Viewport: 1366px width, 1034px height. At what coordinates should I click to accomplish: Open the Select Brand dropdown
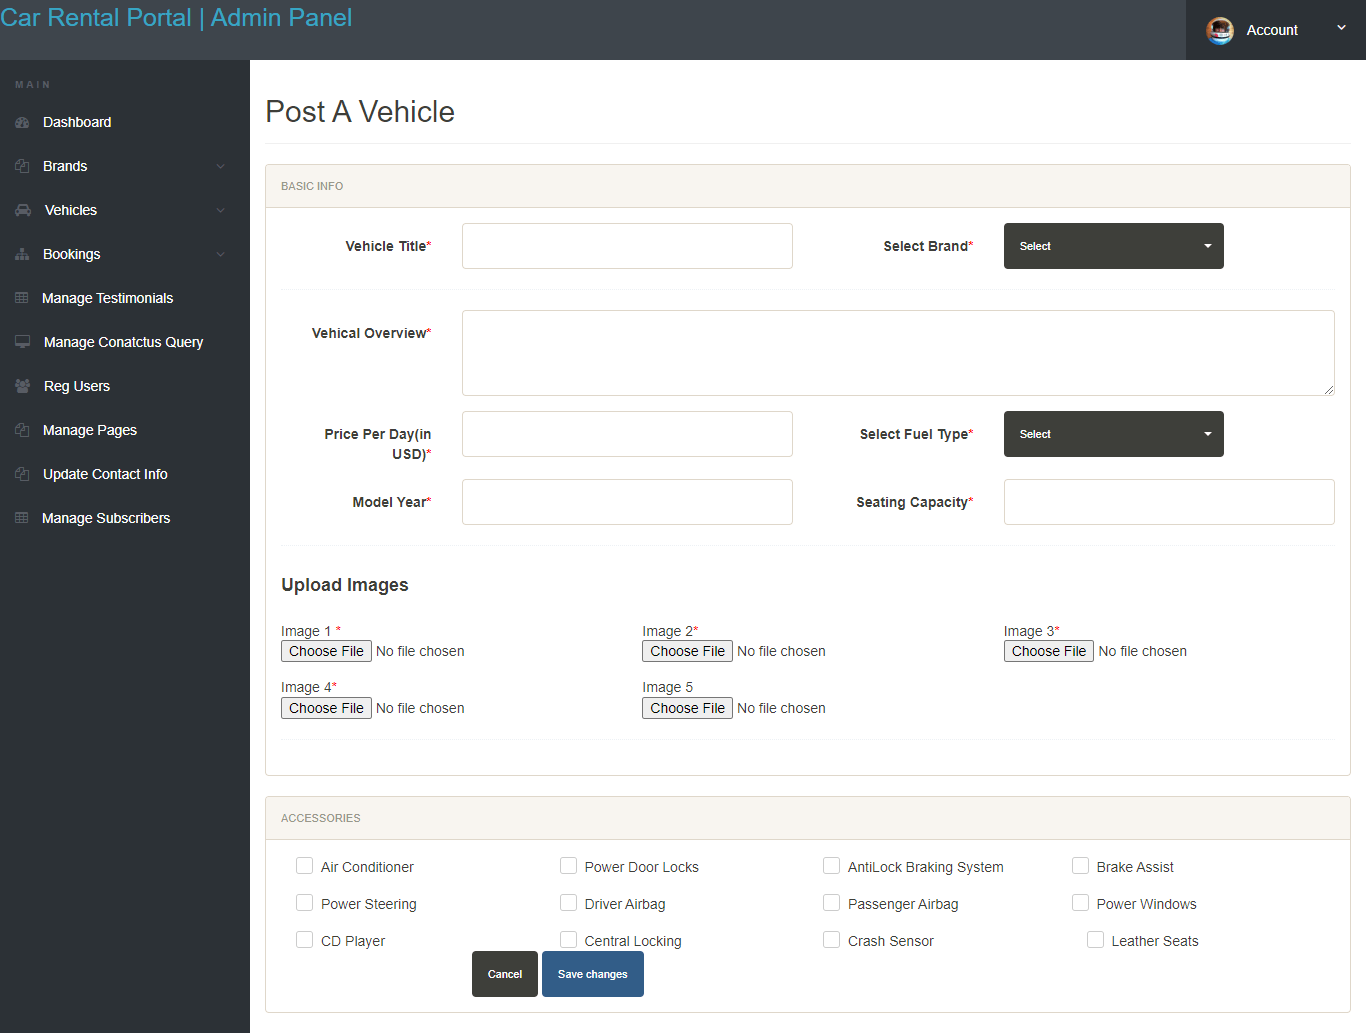(x=1113, y=246)
